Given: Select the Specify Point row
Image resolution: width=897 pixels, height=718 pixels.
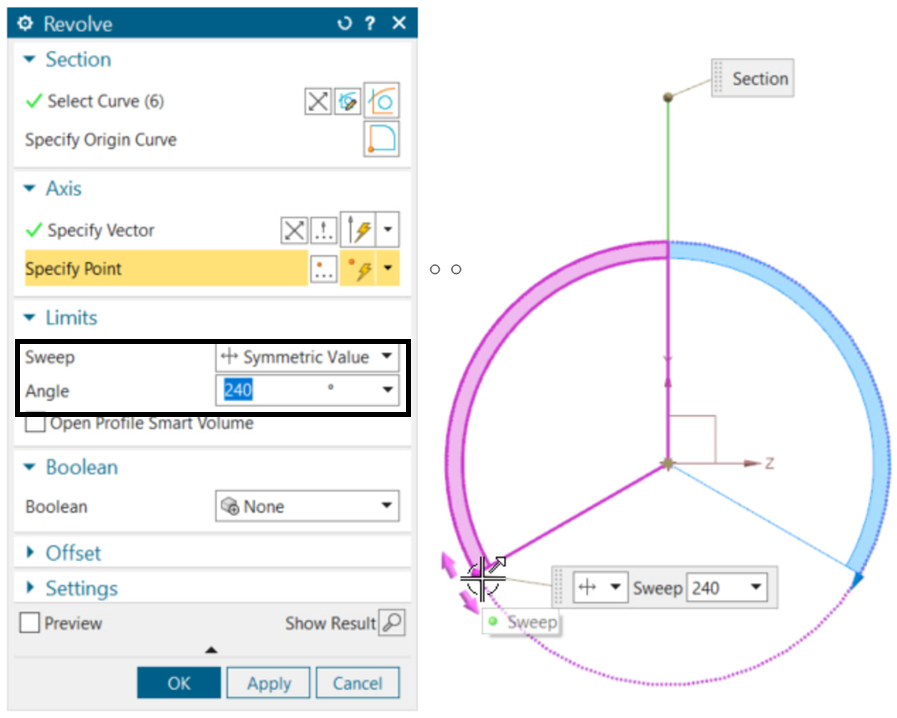Looking at the screenshot, I should pos(166,268).
